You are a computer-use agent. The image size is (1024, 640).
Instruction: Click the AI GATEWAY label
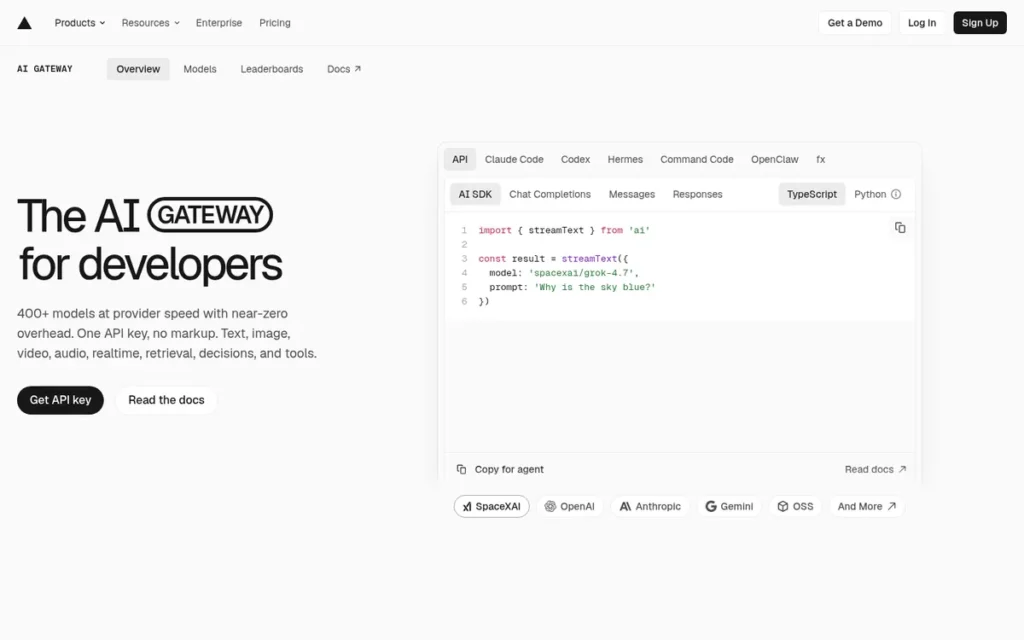[44, 69]
